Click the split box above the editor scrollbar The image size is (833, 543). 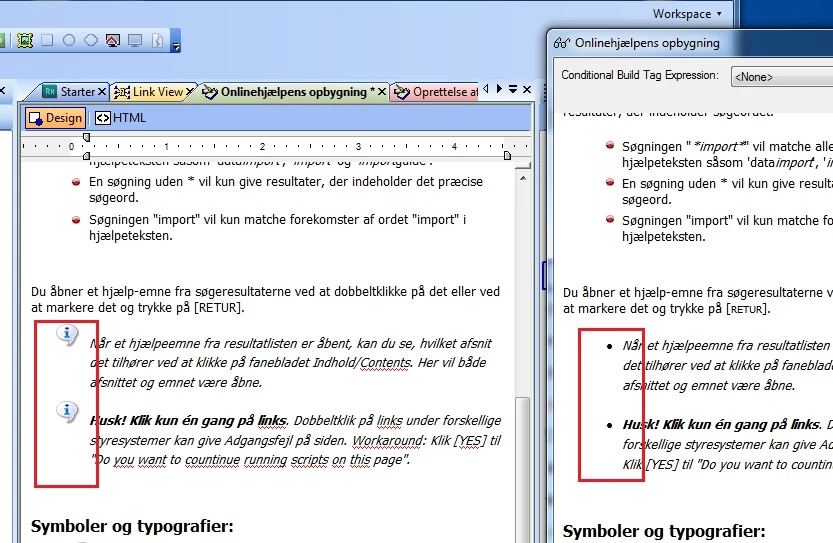(523, 166)
